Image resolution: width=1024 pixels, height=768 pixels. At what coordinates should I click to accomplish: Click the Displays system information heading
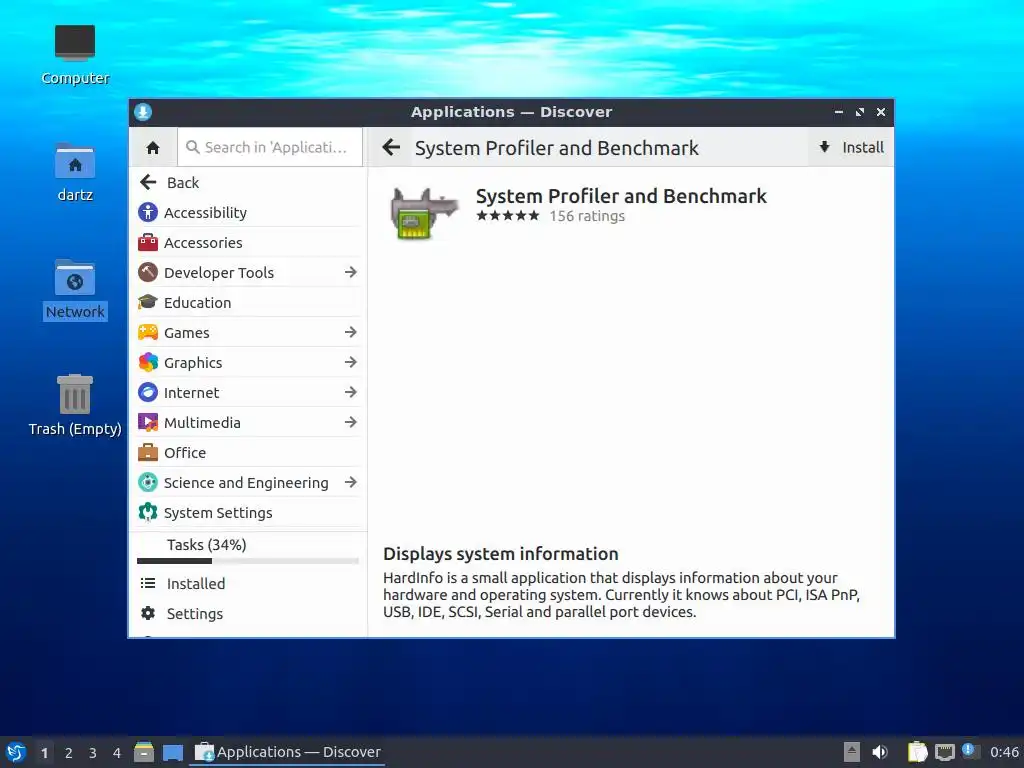[500, 554]
